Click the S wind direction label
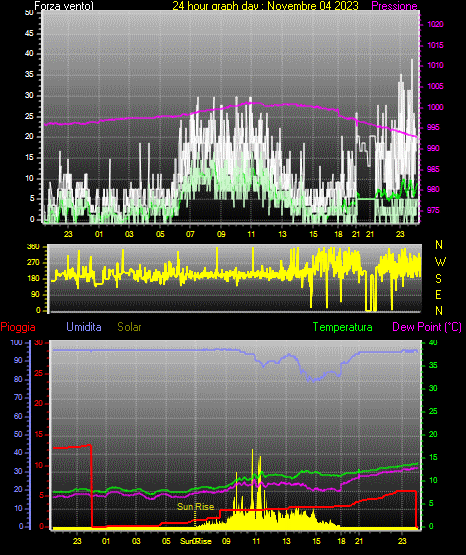 tap(438, 279)
